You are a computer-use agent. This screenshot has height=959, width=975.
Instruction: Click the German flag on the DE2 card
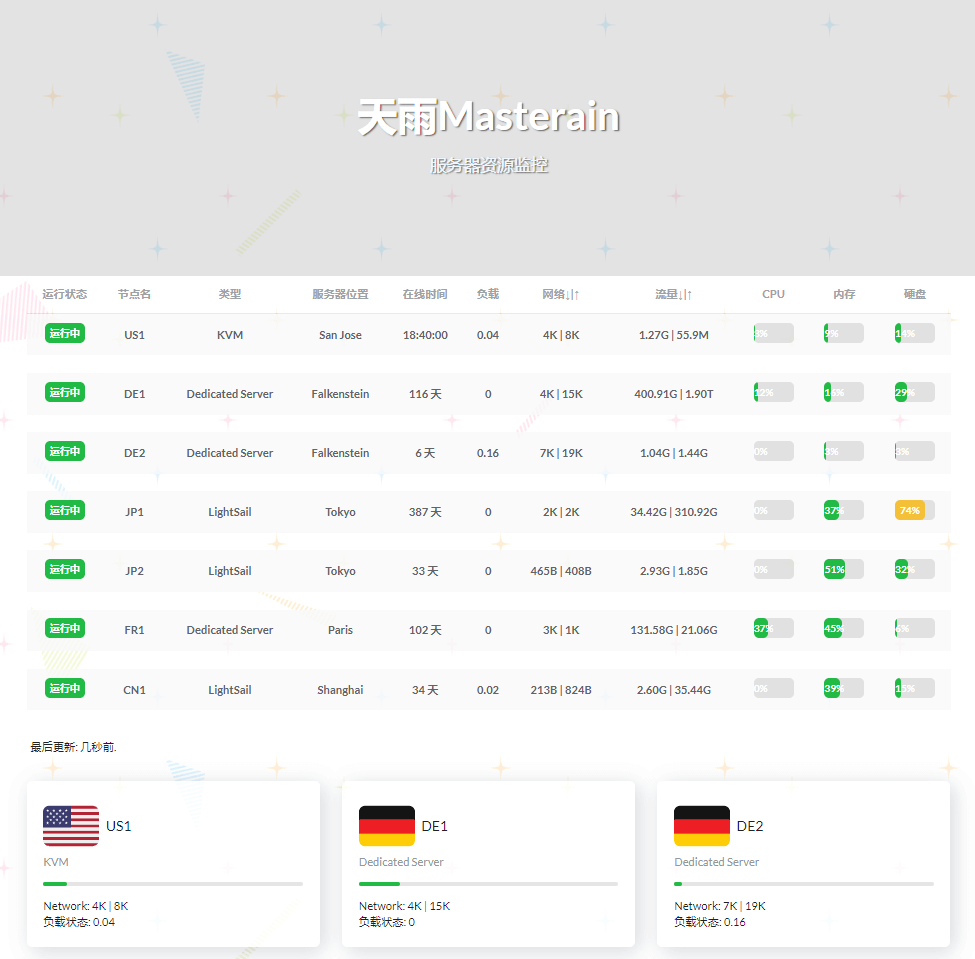(x=701, y=826)
